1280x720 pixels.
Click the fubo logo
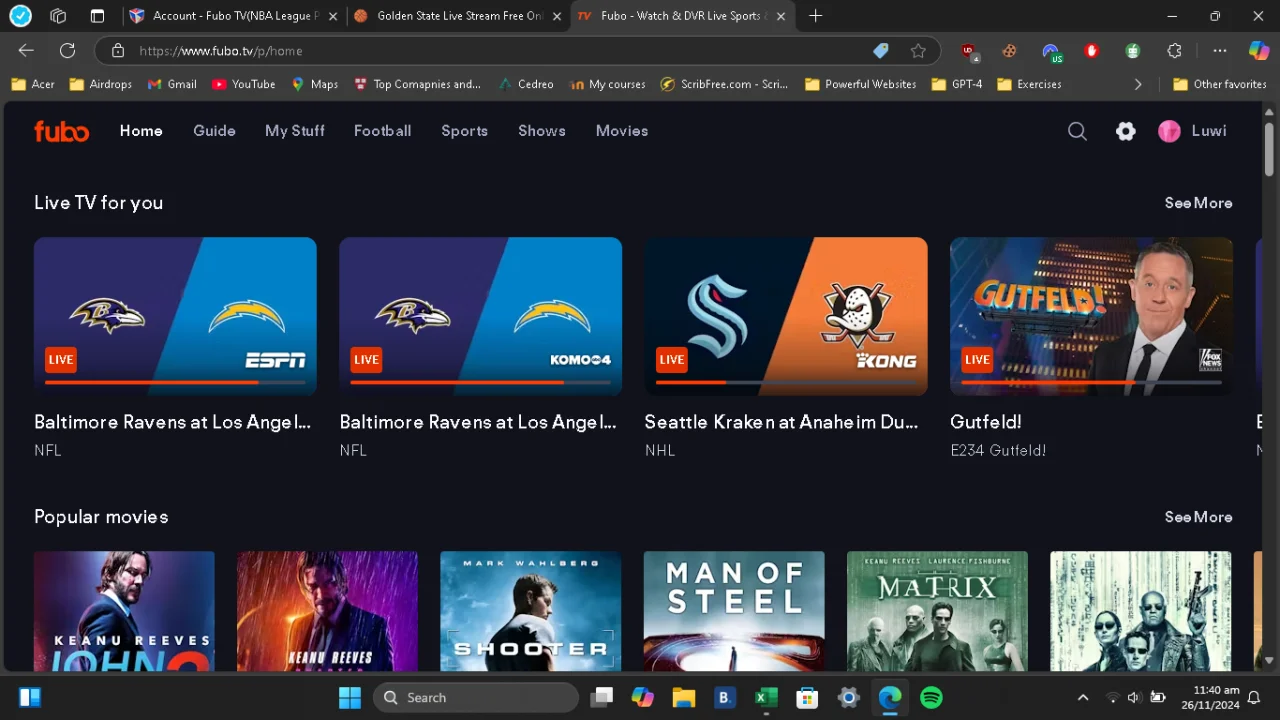tap(61, 131)
